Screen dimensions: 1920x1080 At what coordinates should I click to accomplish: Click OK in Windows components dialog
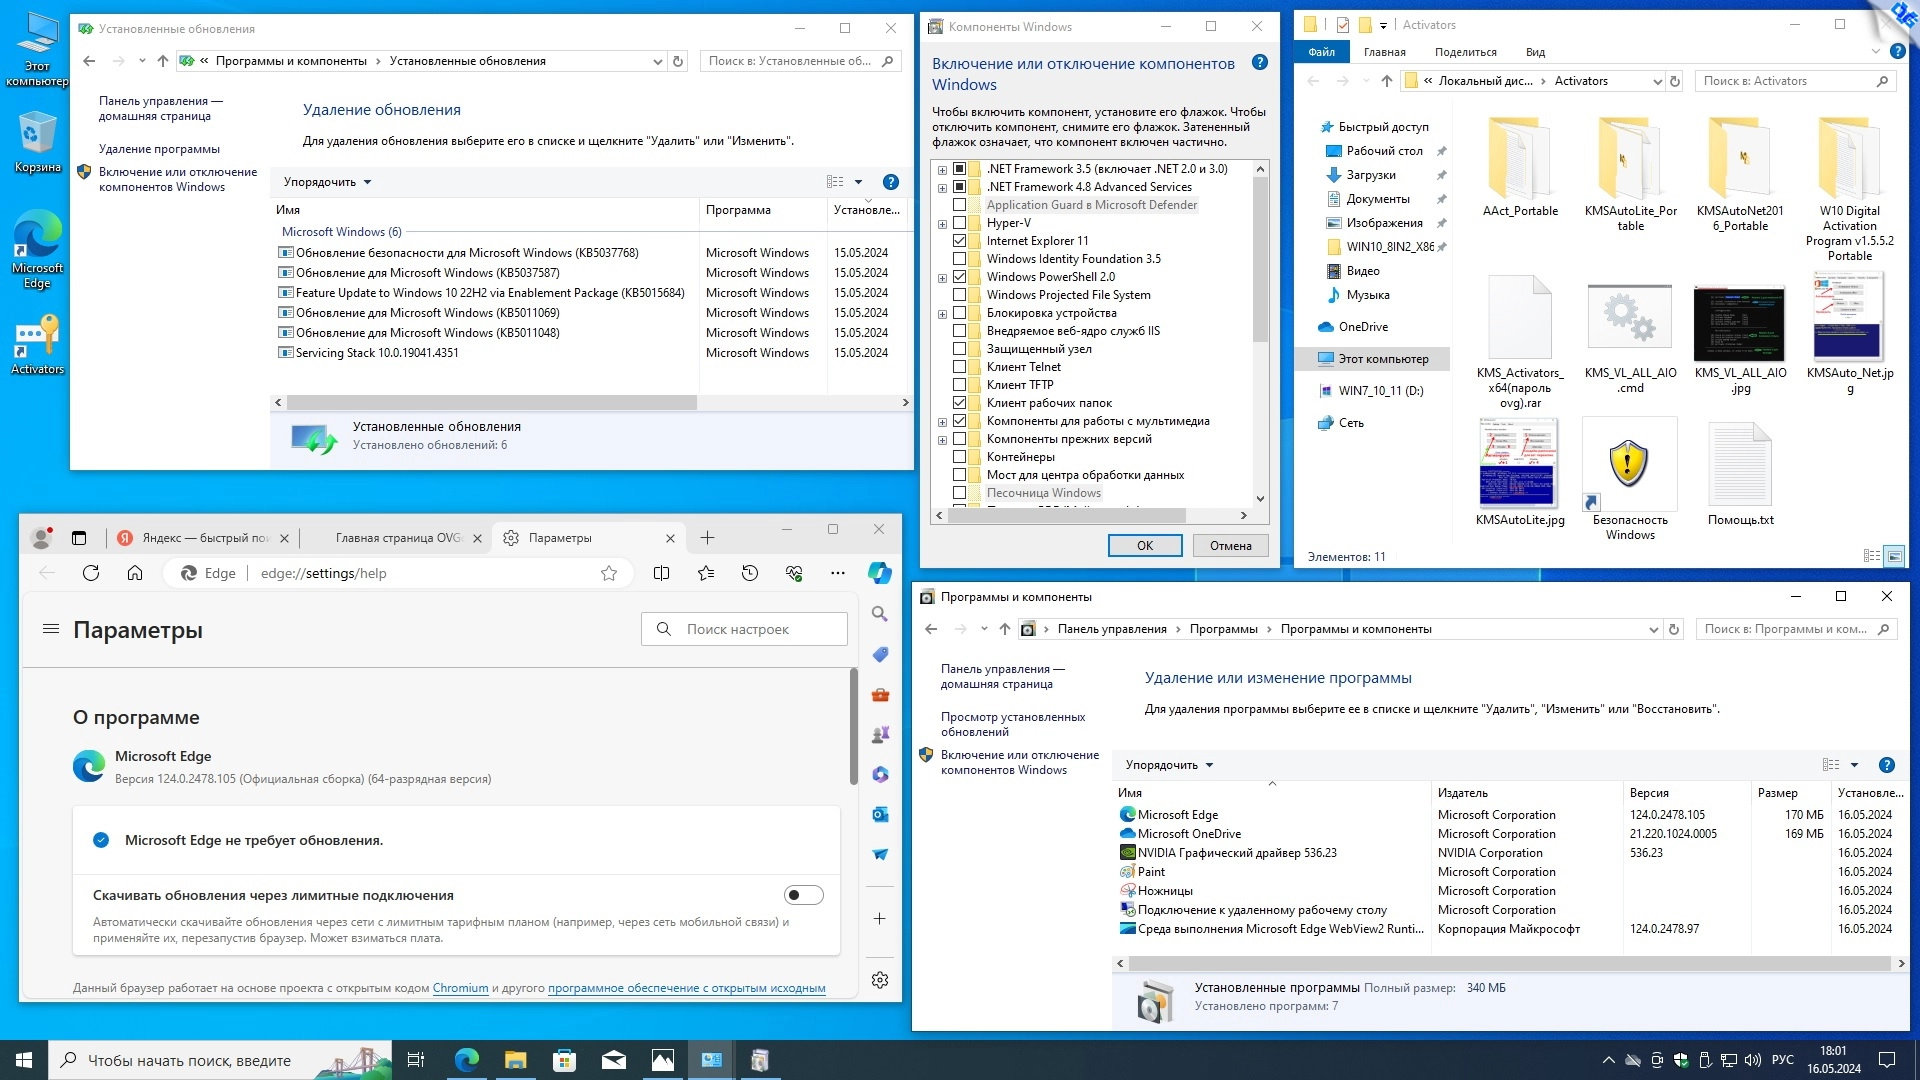[1144, 546]
